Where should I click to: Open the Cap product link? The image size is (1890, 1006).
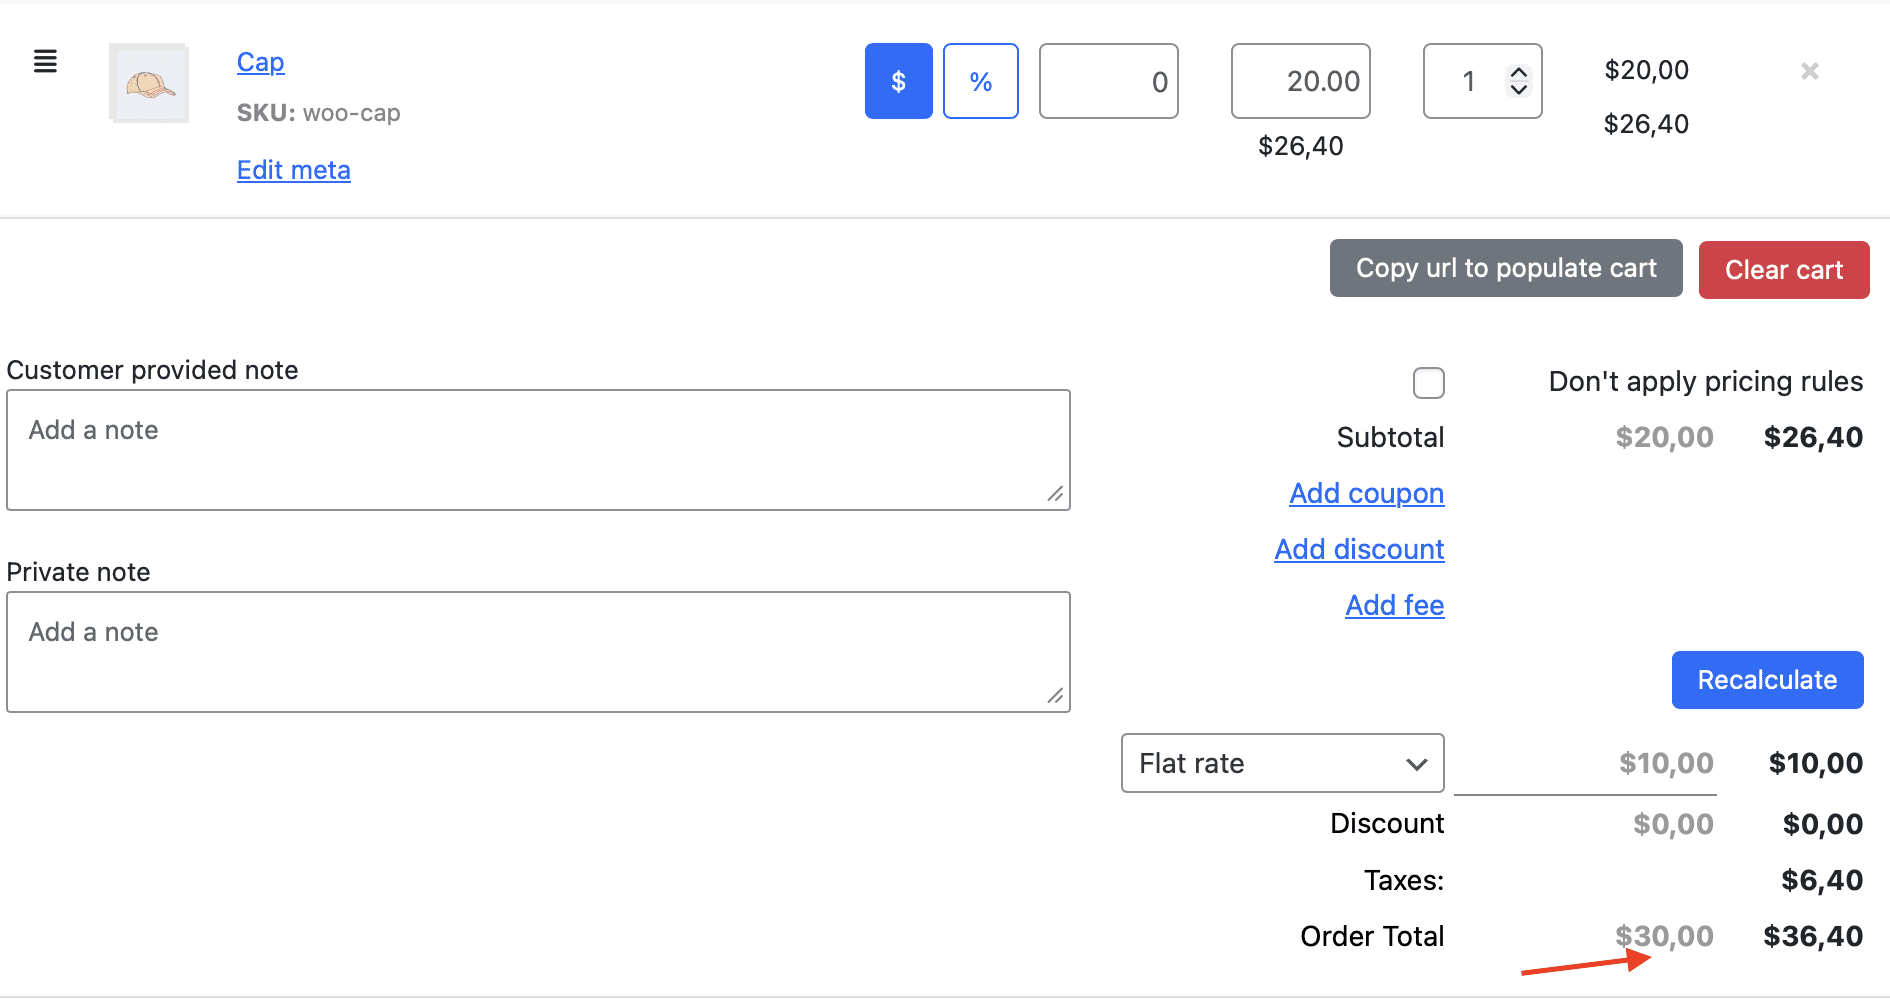[x=260, y=62]
